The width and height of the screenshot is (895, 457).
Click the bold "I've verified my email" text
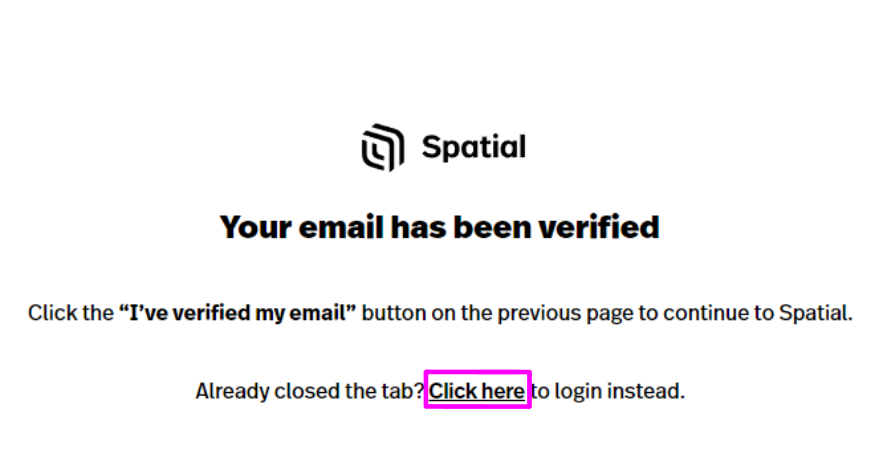tap(237, 313)
